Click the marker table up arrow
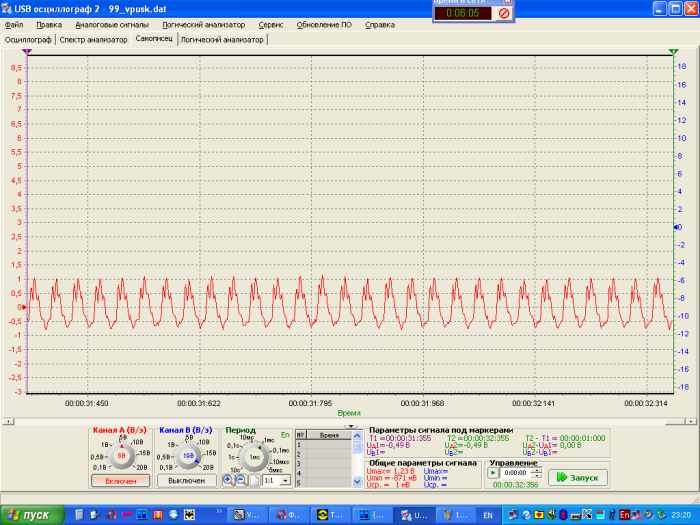The width and height of the screenshot is (700, 525). 357,436
